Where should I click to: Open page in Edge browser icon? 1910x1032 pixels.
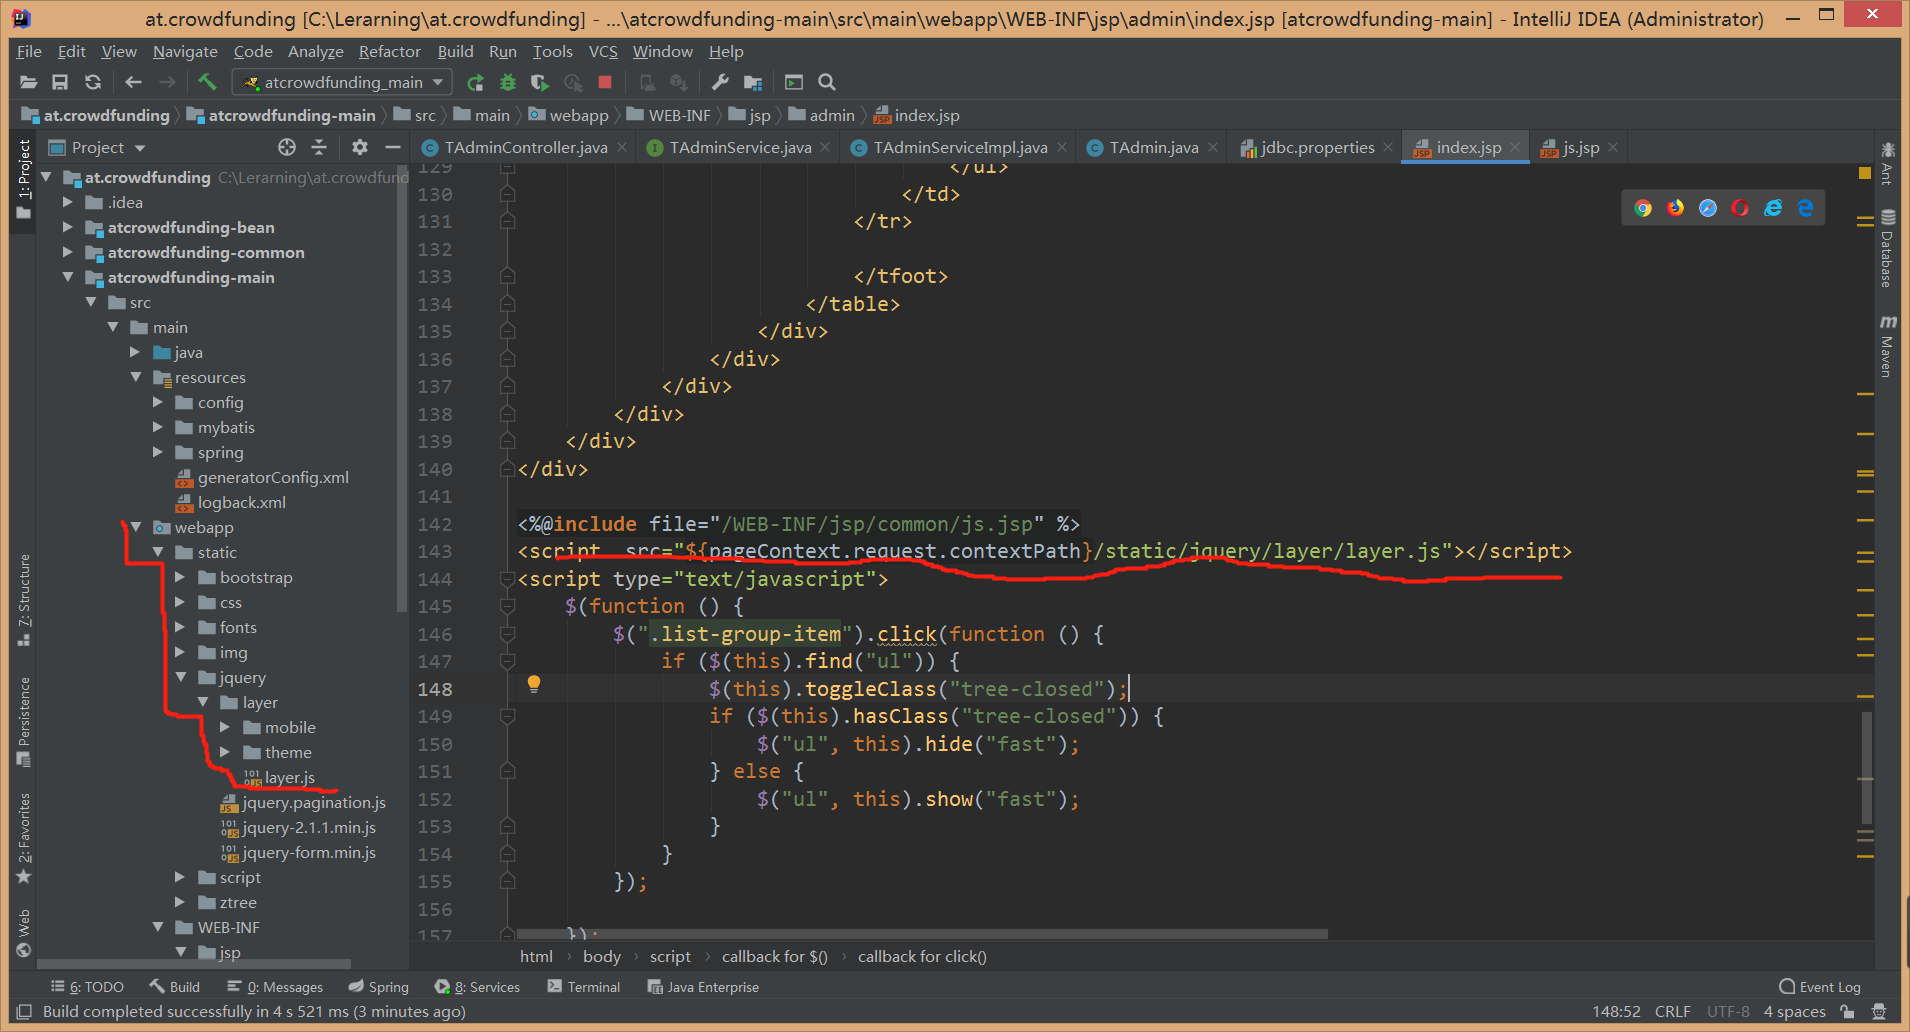[1806, 208]
